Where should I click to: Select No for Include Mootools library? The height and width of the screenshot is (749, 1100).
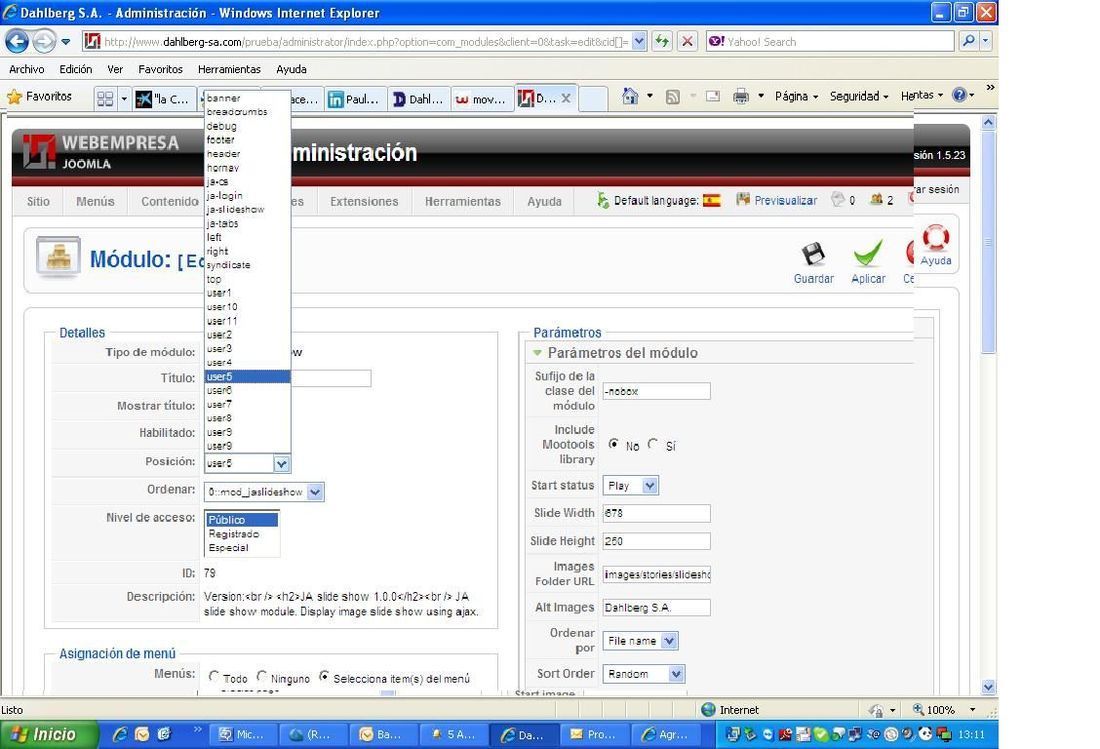pyautogui.click(x=614, y=444)
